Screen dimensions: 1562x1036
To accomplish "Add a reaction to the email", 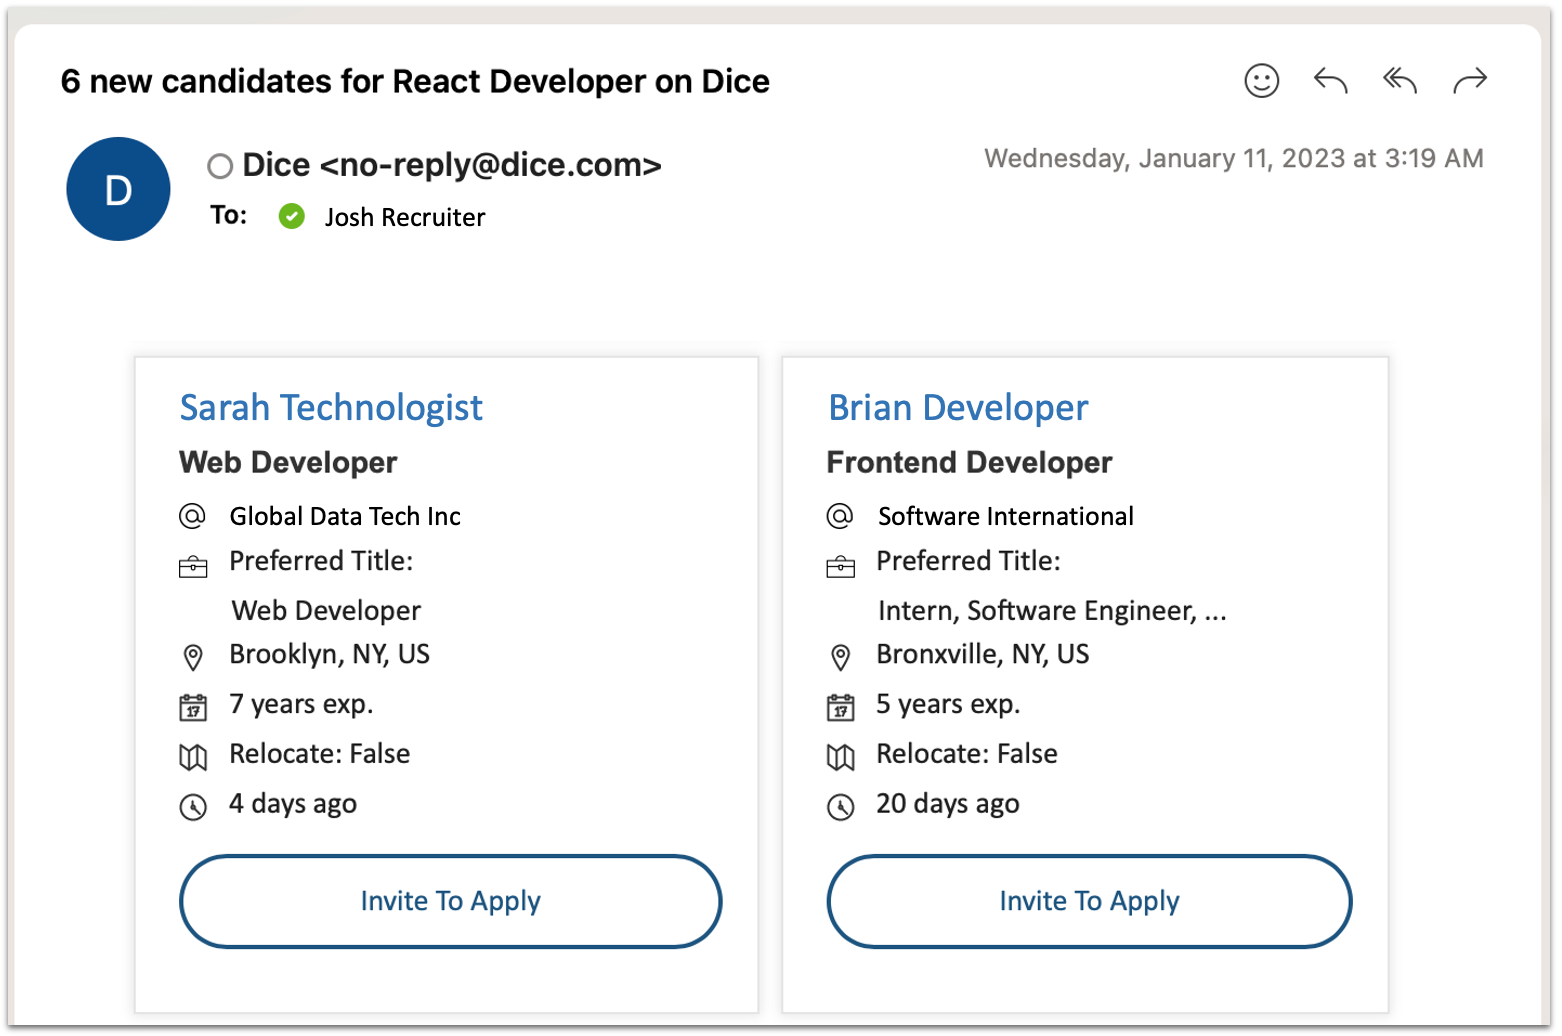I will [x=1261, y=81].
